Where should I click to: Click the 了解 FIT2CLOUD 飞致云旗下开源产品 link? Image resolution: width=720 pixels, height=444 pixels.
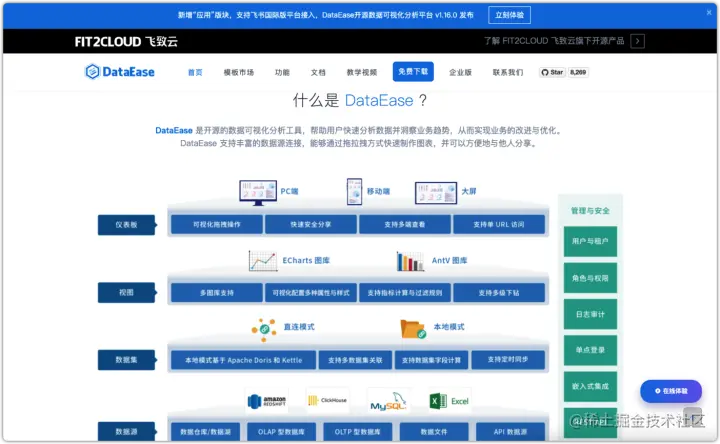[554, 41]
